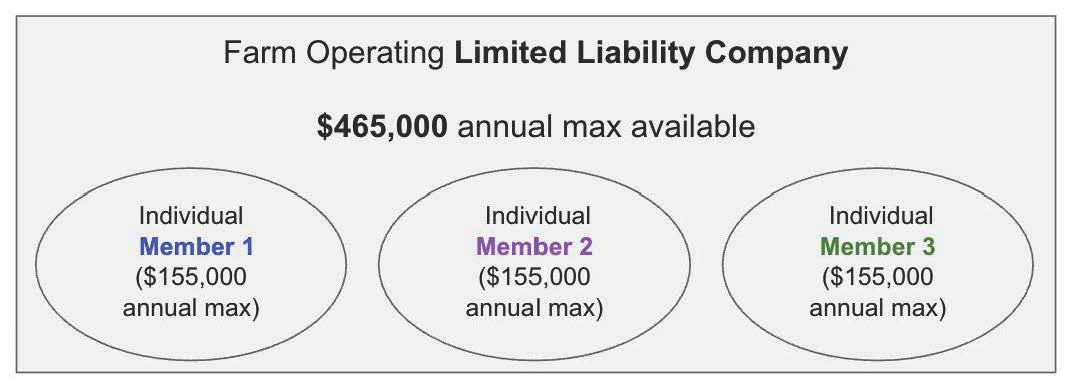Select "annual max)" text in Member 1 oval
The height and width of the screenshot is (389, 1069).
coord(191,309)
